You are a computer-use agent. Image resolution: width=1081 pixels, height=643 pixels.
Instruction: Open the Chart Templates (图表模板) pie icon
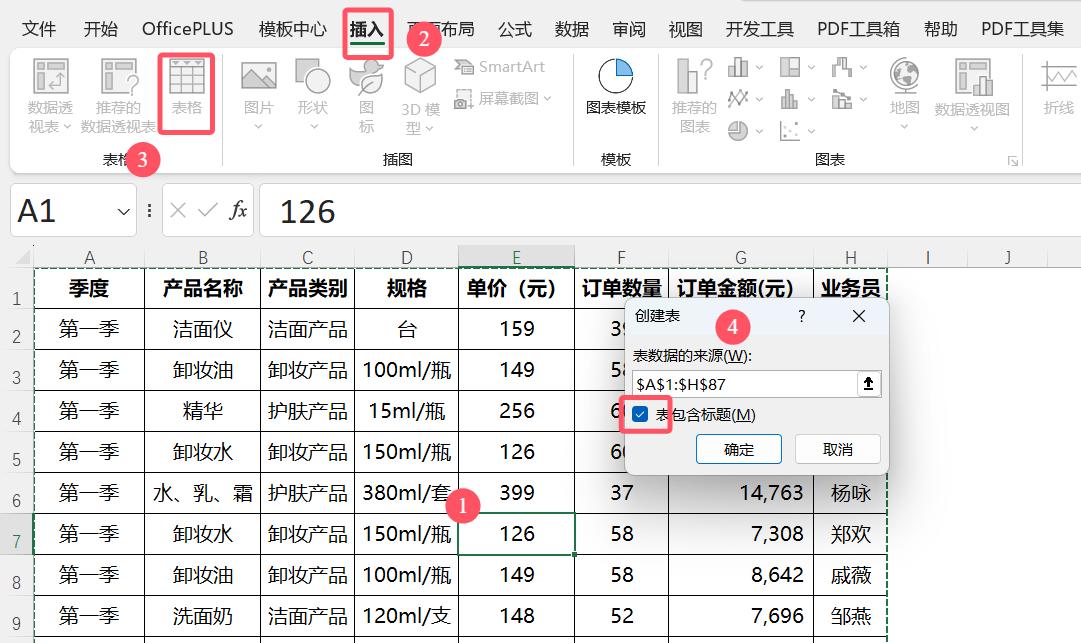[x=616, y=76]
